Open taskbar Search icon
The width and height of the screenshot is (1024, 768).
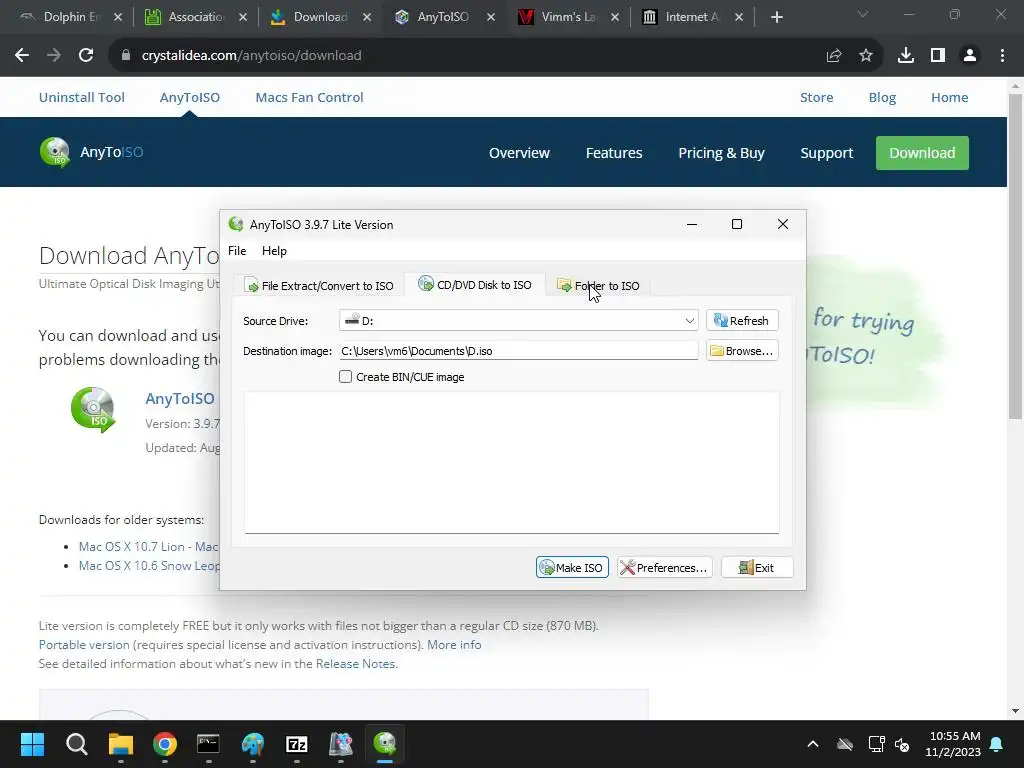point(76,744)
